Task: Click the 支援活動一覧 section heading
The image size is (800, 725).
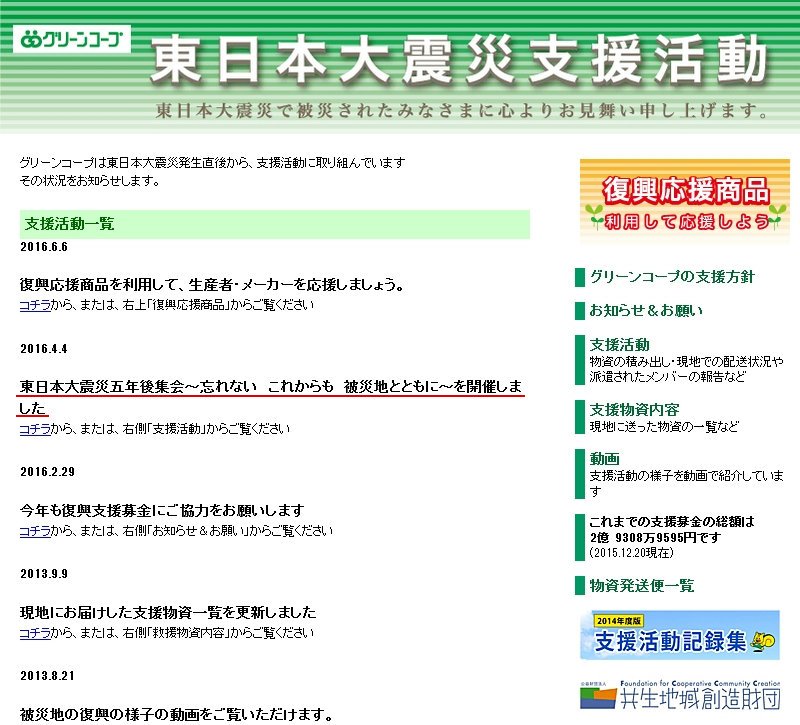Action: (69, 223)
